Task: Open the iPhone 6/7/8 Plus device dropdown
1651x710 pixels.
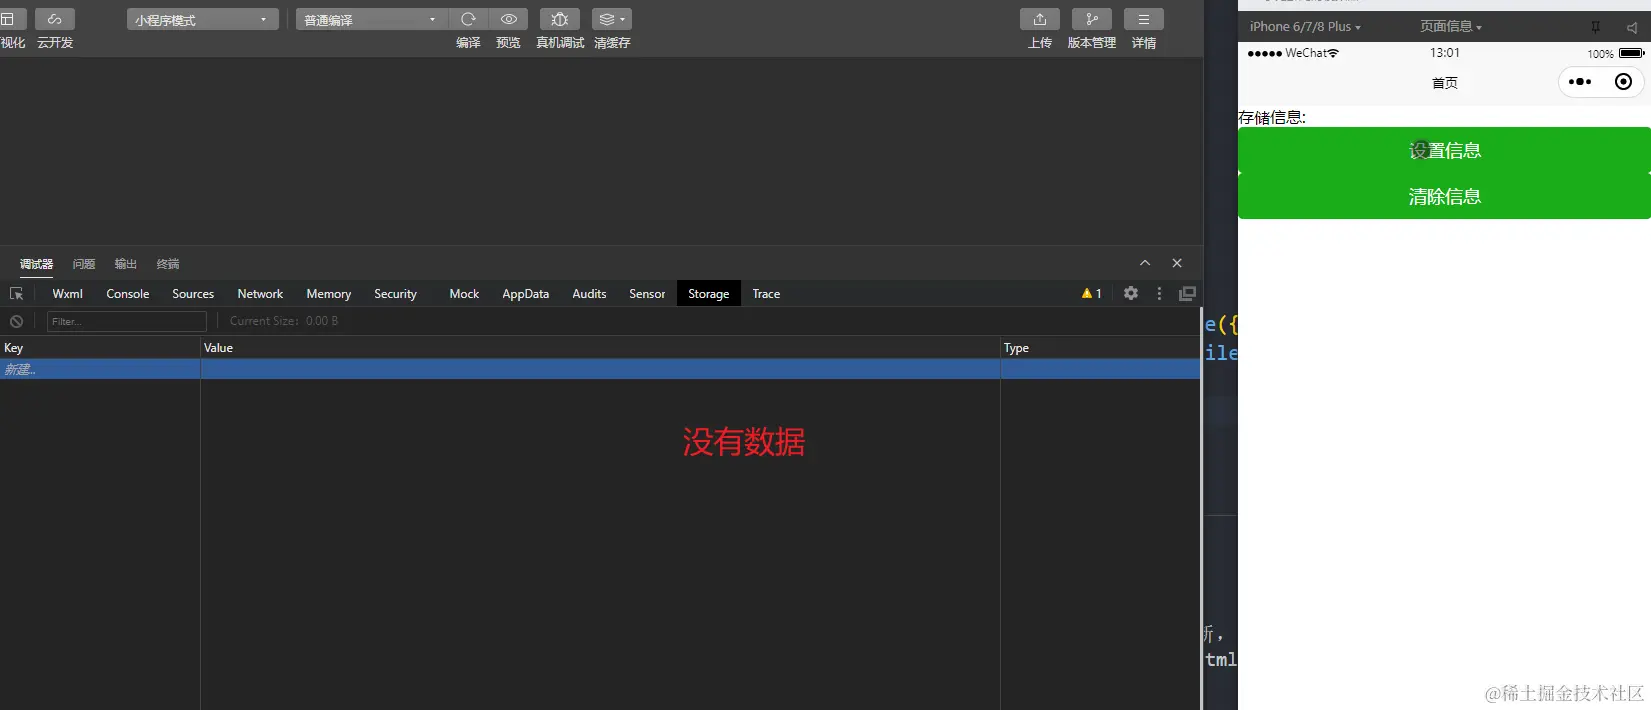Action: coord(1305,27)
